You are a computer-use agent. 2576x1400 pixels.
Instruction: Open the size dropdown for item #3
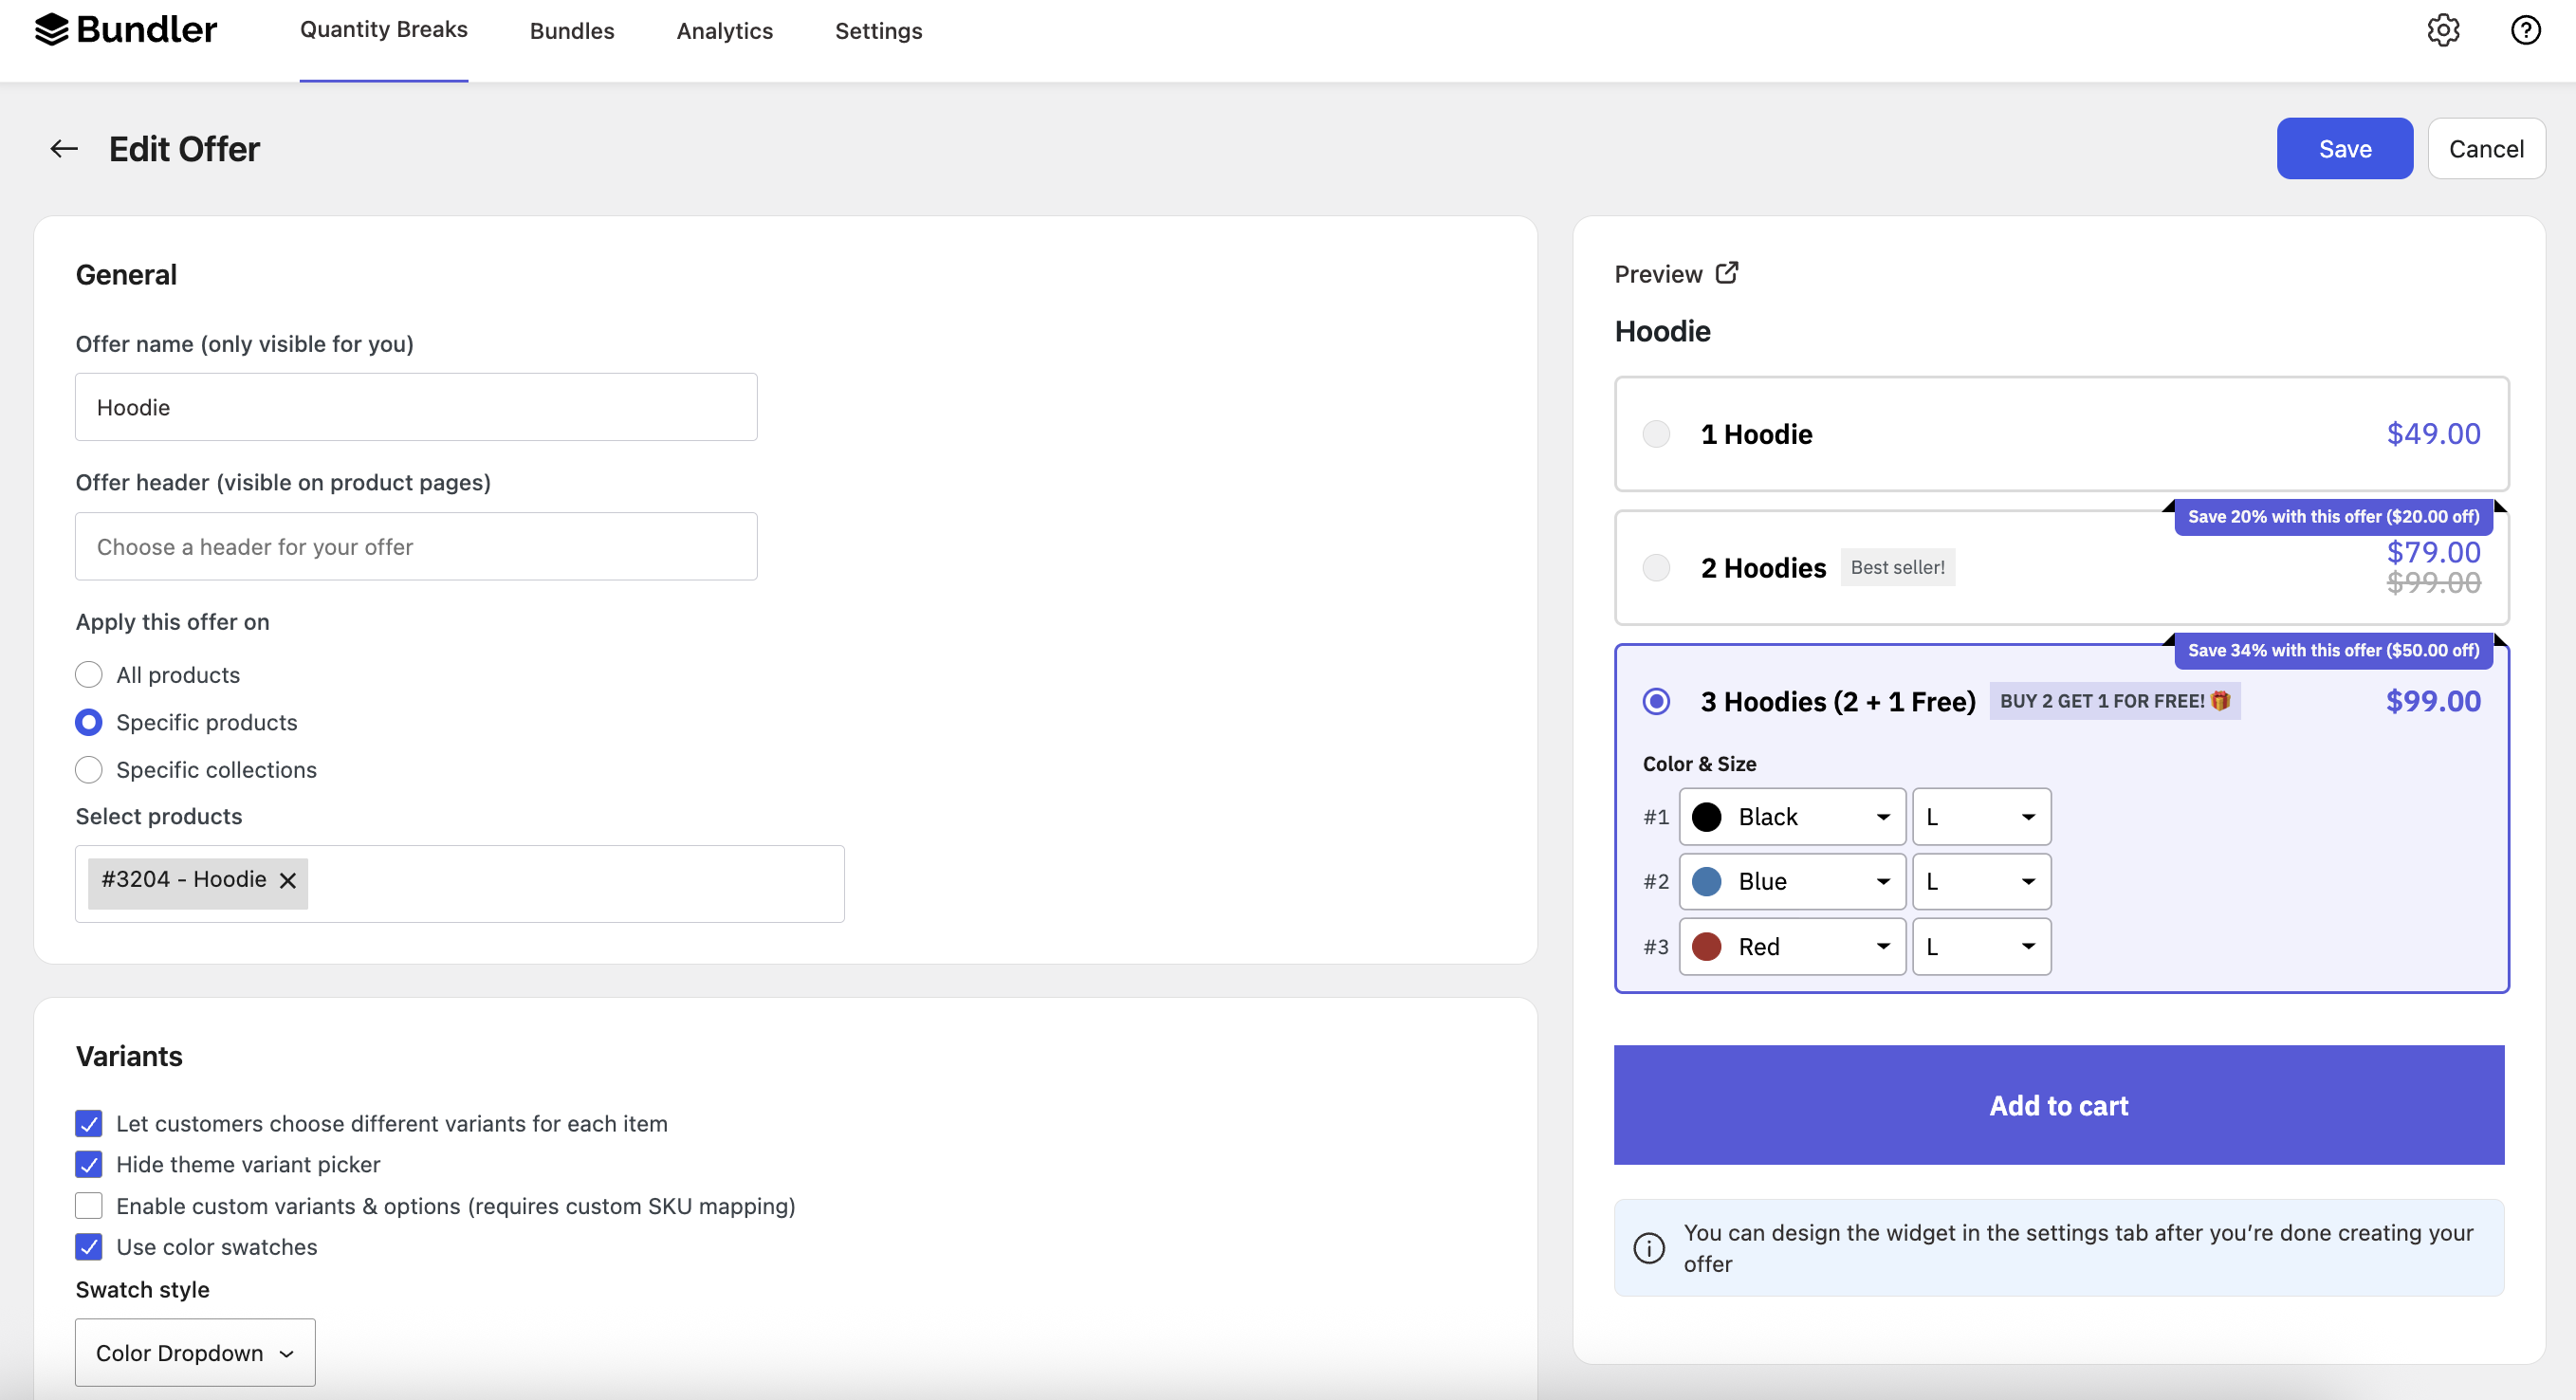click(x=1981, y=946)
